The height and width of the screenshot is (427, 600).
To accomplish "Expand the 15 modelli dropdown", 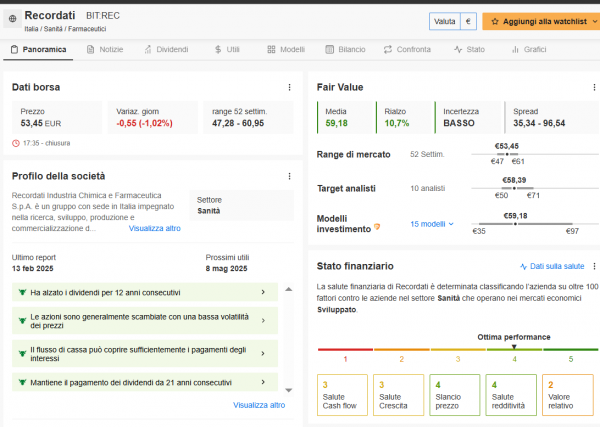I will click(432, 224).
